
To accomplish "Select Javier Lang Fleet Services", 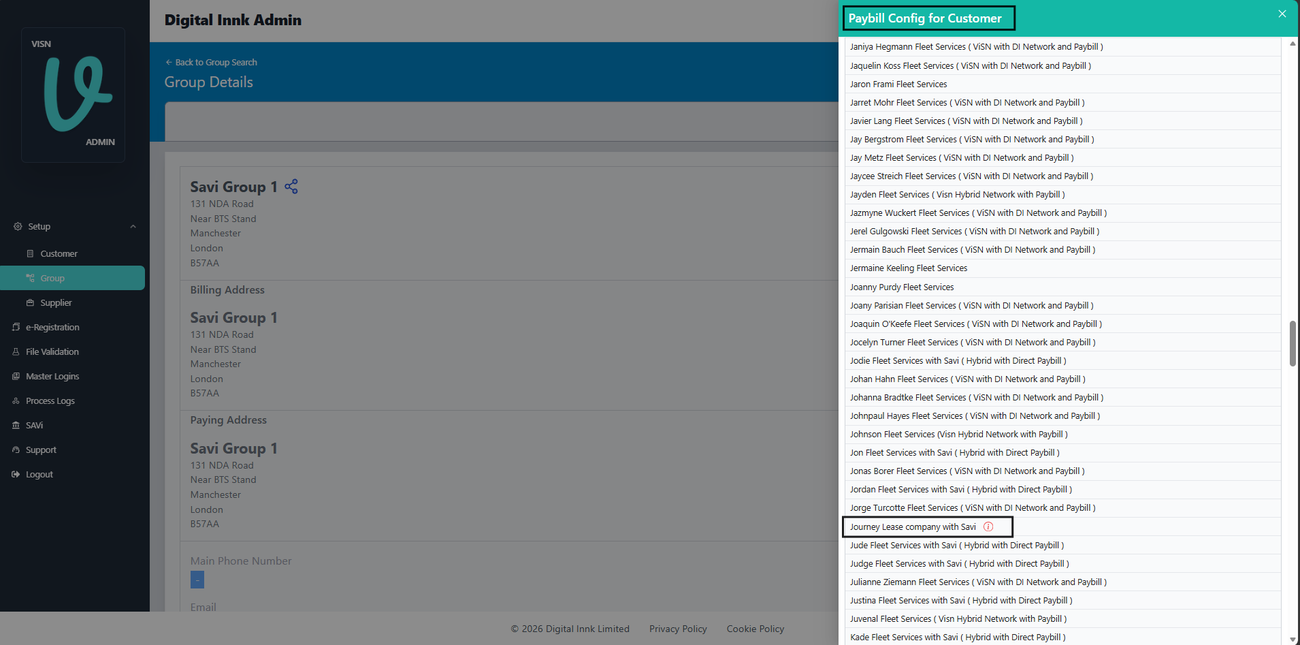I will [1064, 121].
